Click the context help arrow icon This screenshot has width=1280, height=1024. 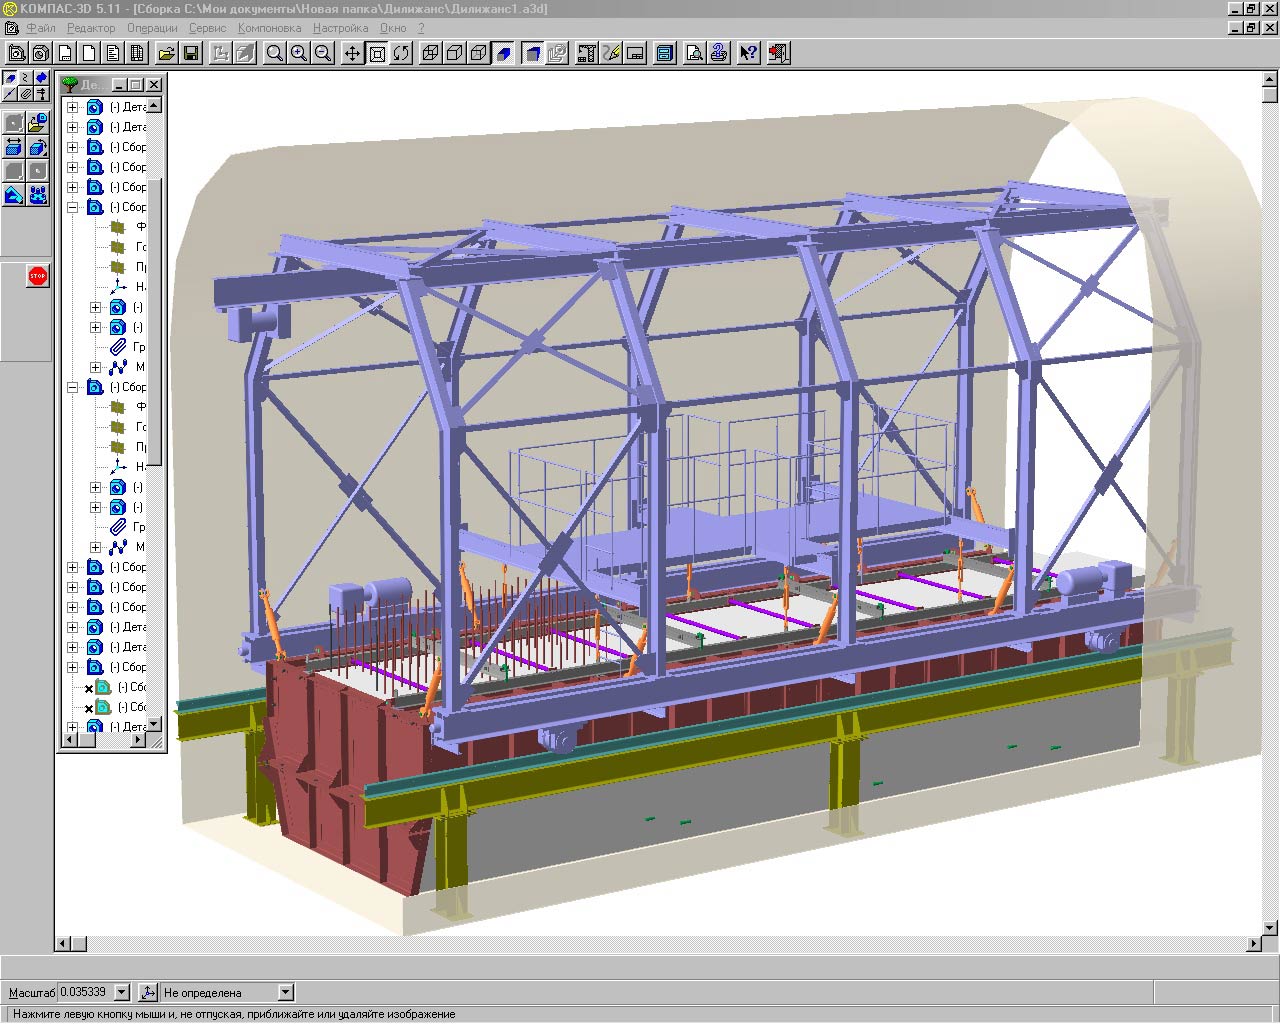(748, 53)
